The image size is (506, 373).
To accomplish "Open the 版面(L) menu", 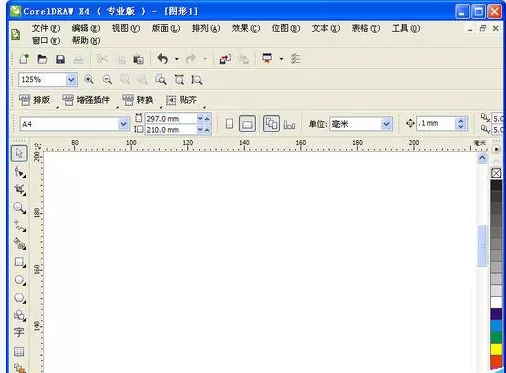I will tap(166, 28).
